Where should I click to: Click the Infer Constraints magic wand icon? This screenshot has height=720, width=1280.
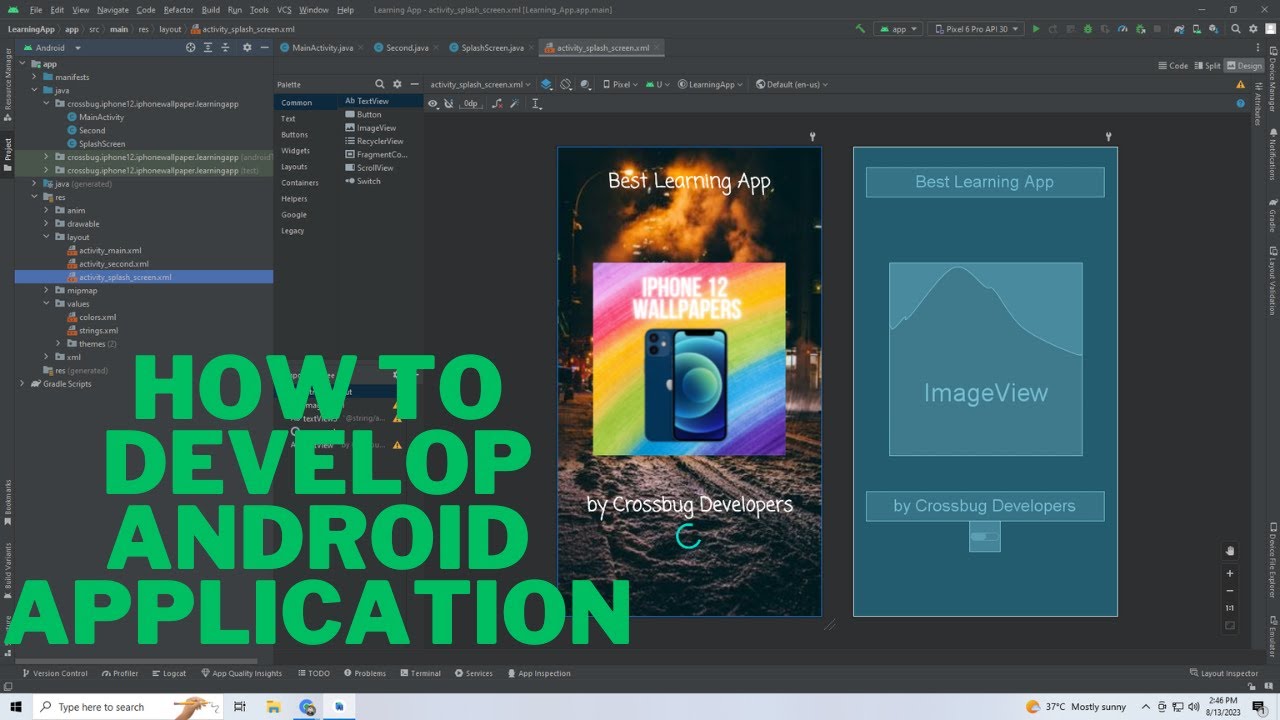point(514,103)
